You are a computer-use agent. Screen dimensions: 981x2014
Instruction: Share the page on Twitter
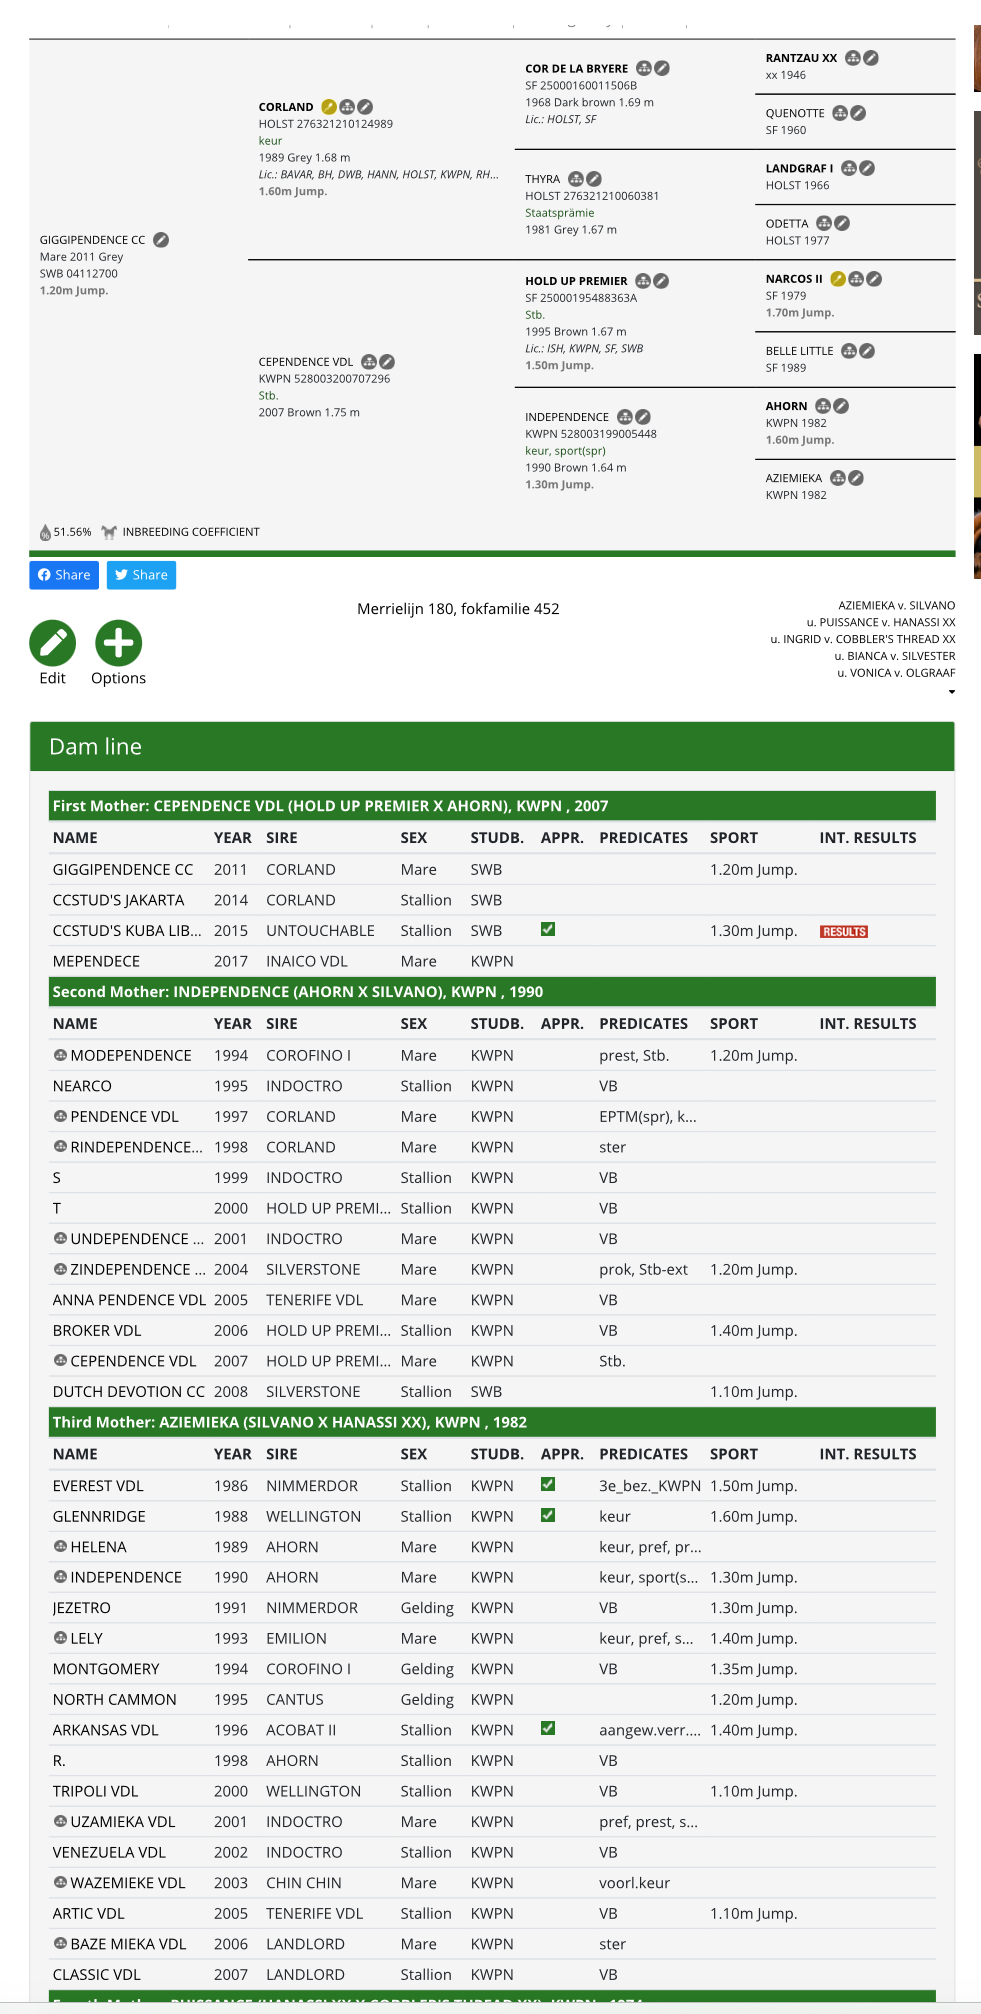pyautogui.click(x=141, y=575)
